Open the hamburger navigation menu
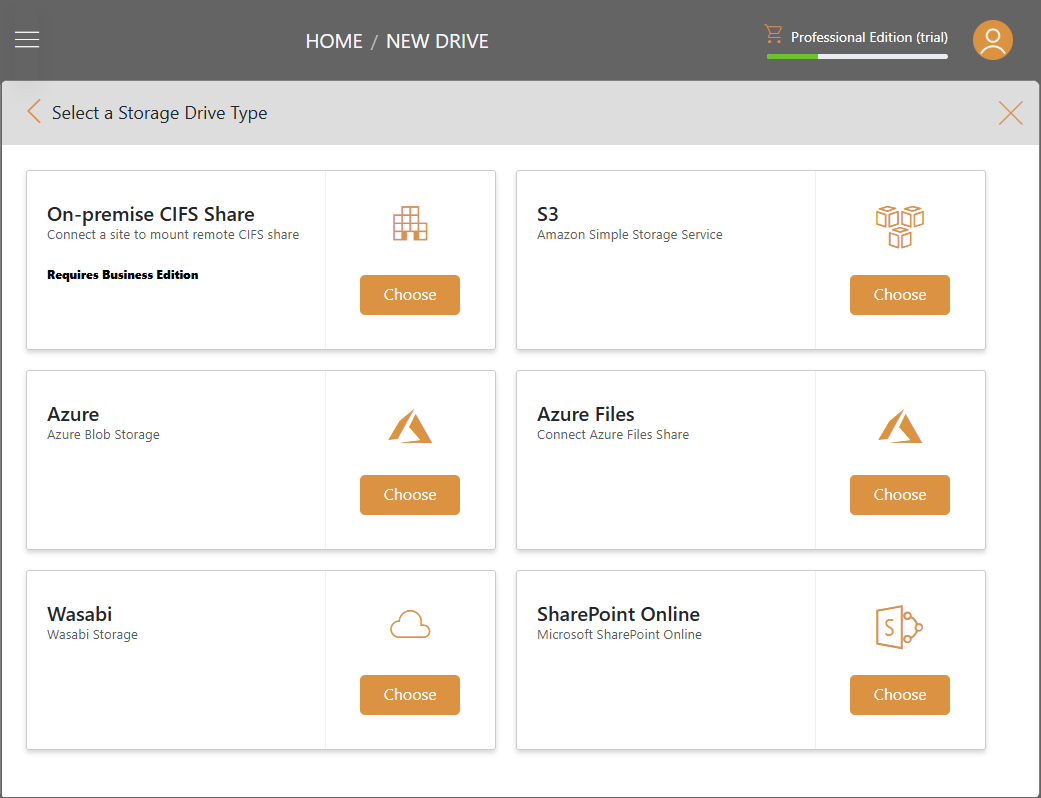Viewport: 1041px width, 798px height. 27,40
